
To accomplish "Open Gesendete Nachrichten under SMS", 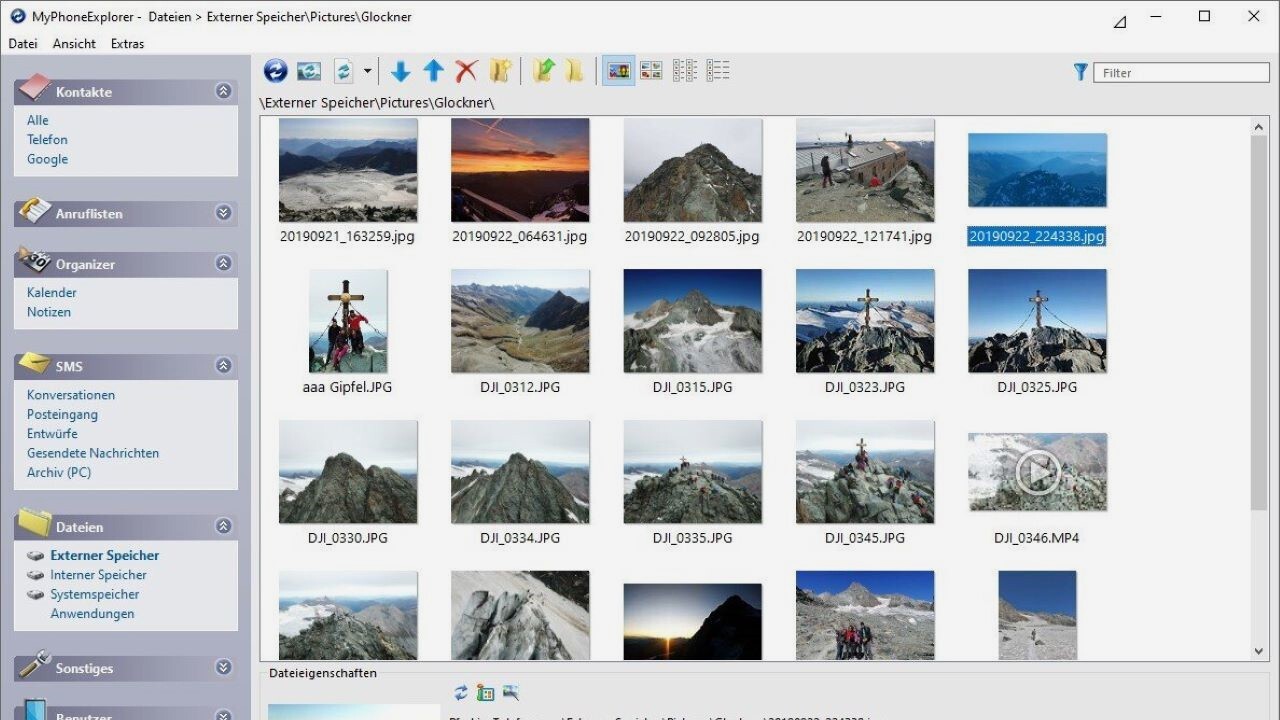I will 92,452.
